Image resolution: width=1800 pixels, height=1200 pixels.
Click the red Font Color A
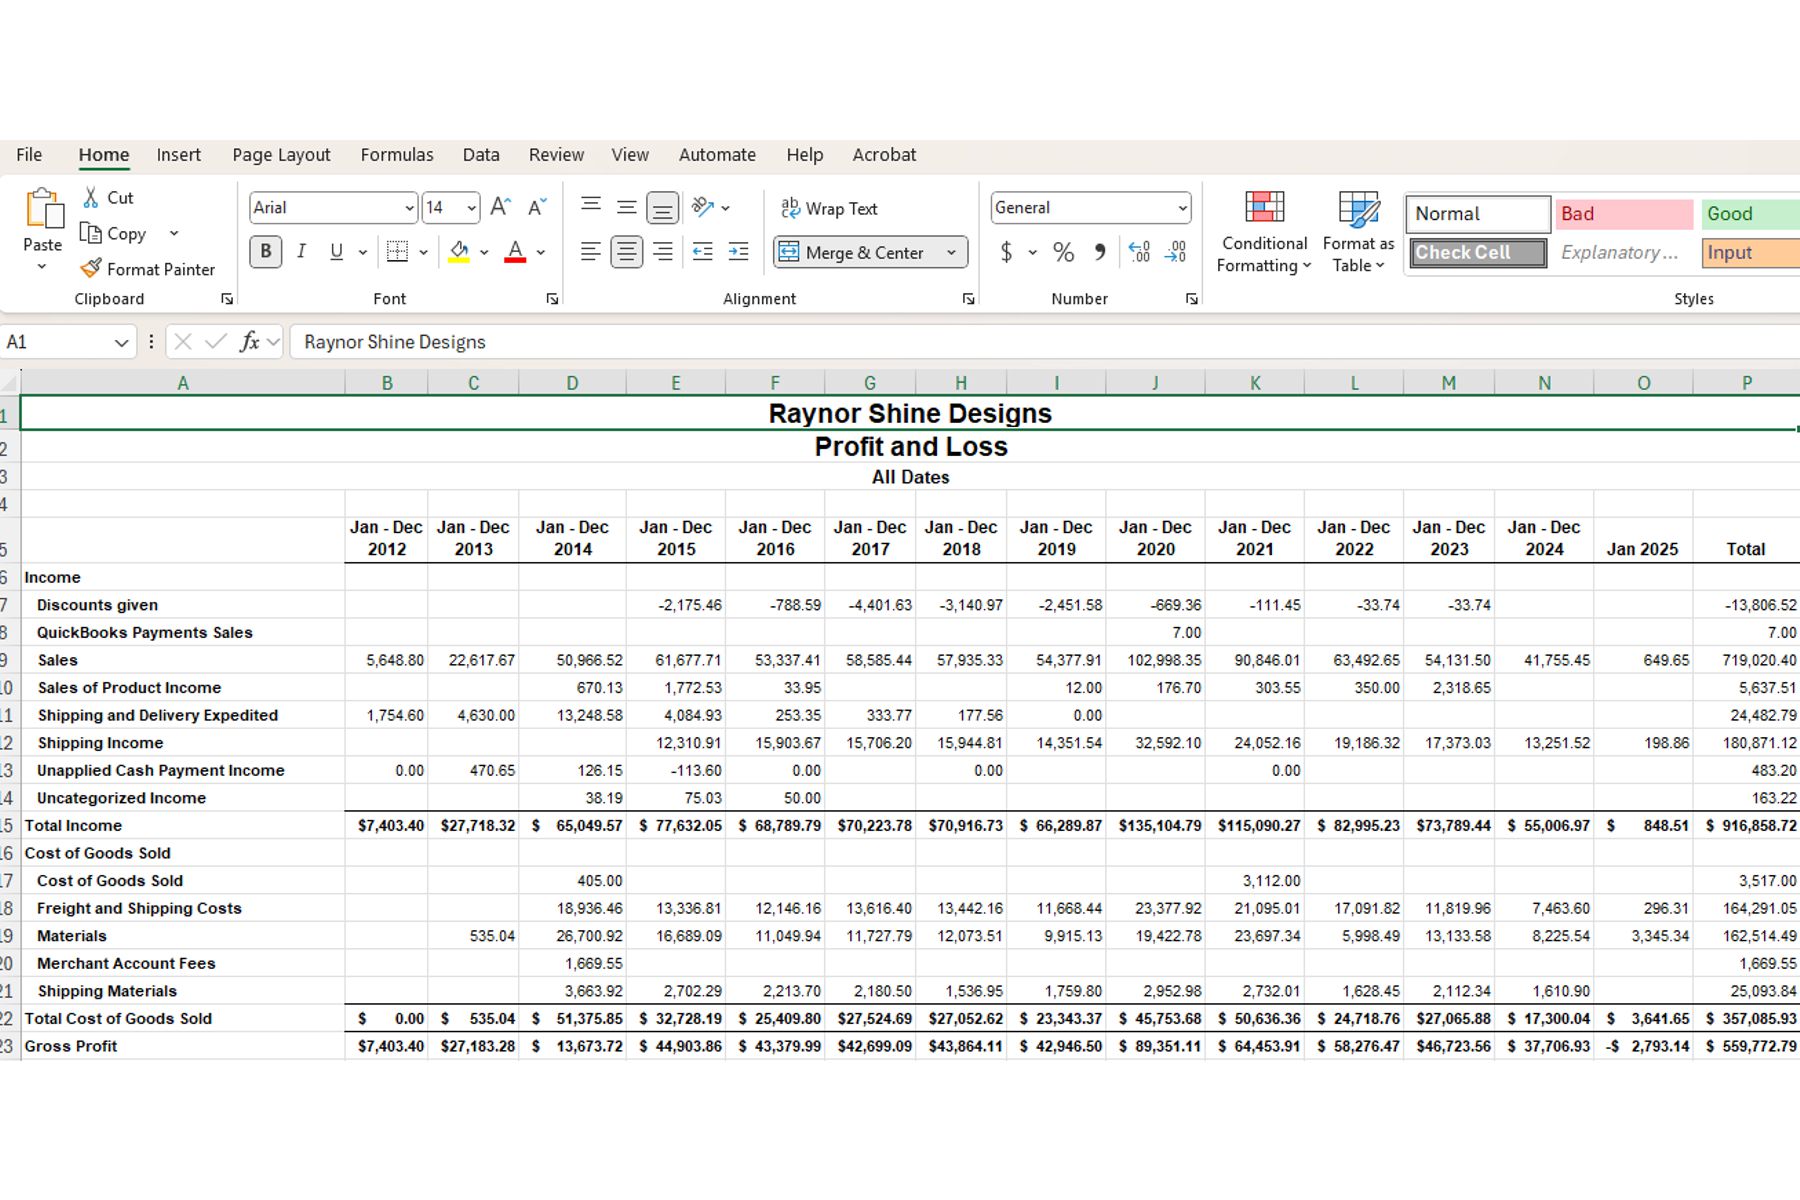(x=515, y=252)
